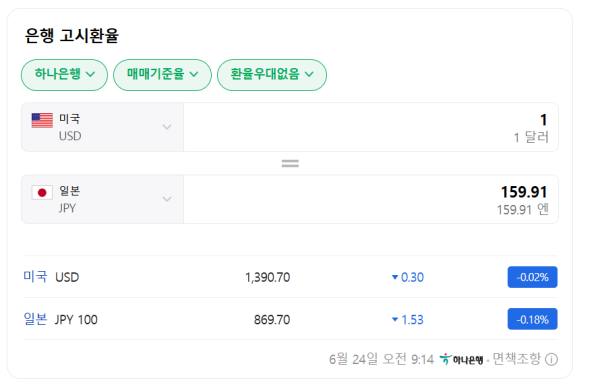Click the 은행 고시환율 heading
Image resolution: width=600 pixels, height=391 pixels.
tap(72, 36)
